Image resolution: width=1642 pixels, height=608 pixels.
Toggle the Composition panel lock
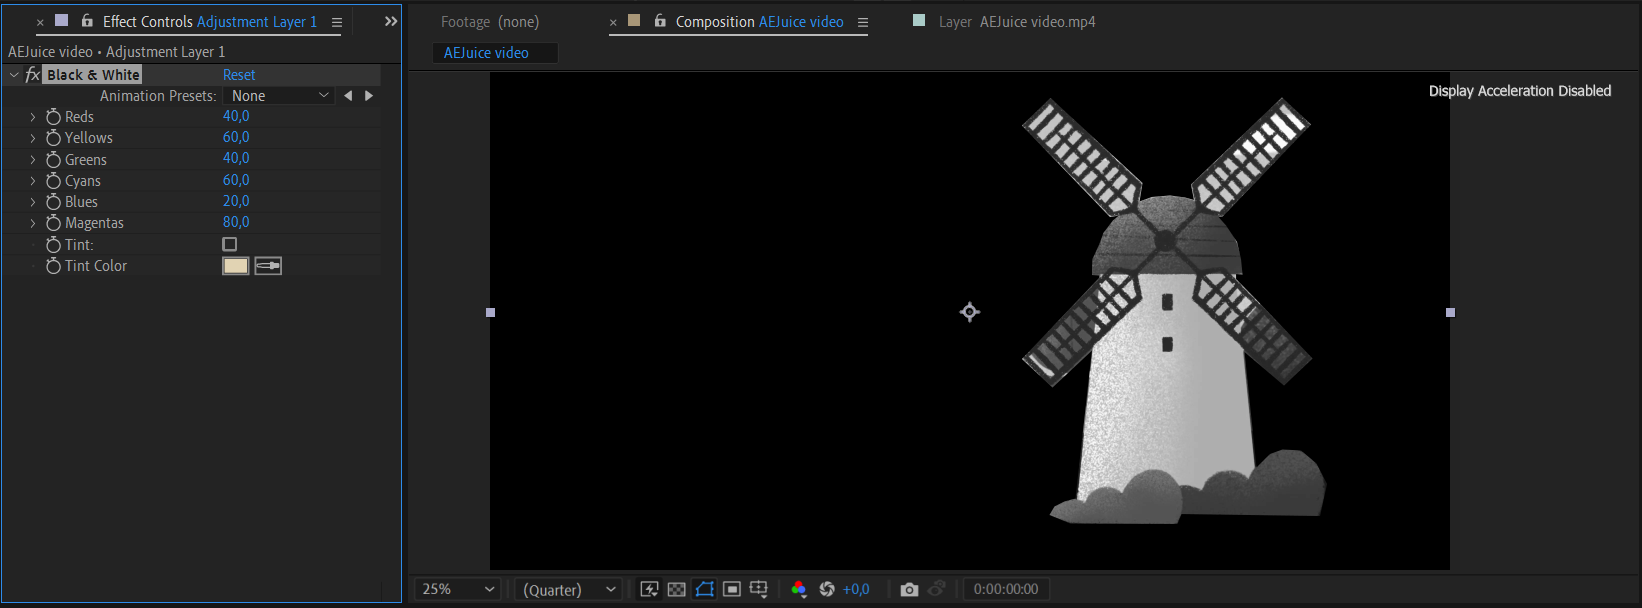[x=660, y=21]
